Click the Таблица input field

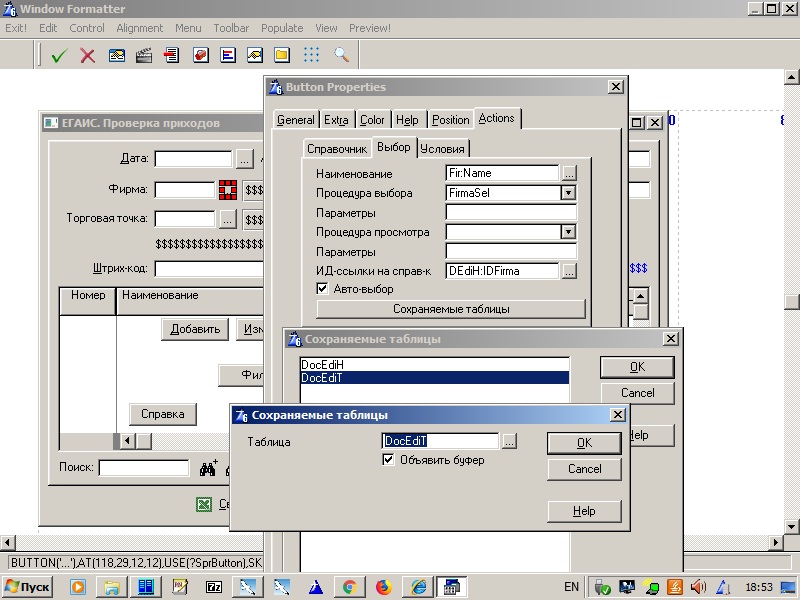tap(440, 441)
